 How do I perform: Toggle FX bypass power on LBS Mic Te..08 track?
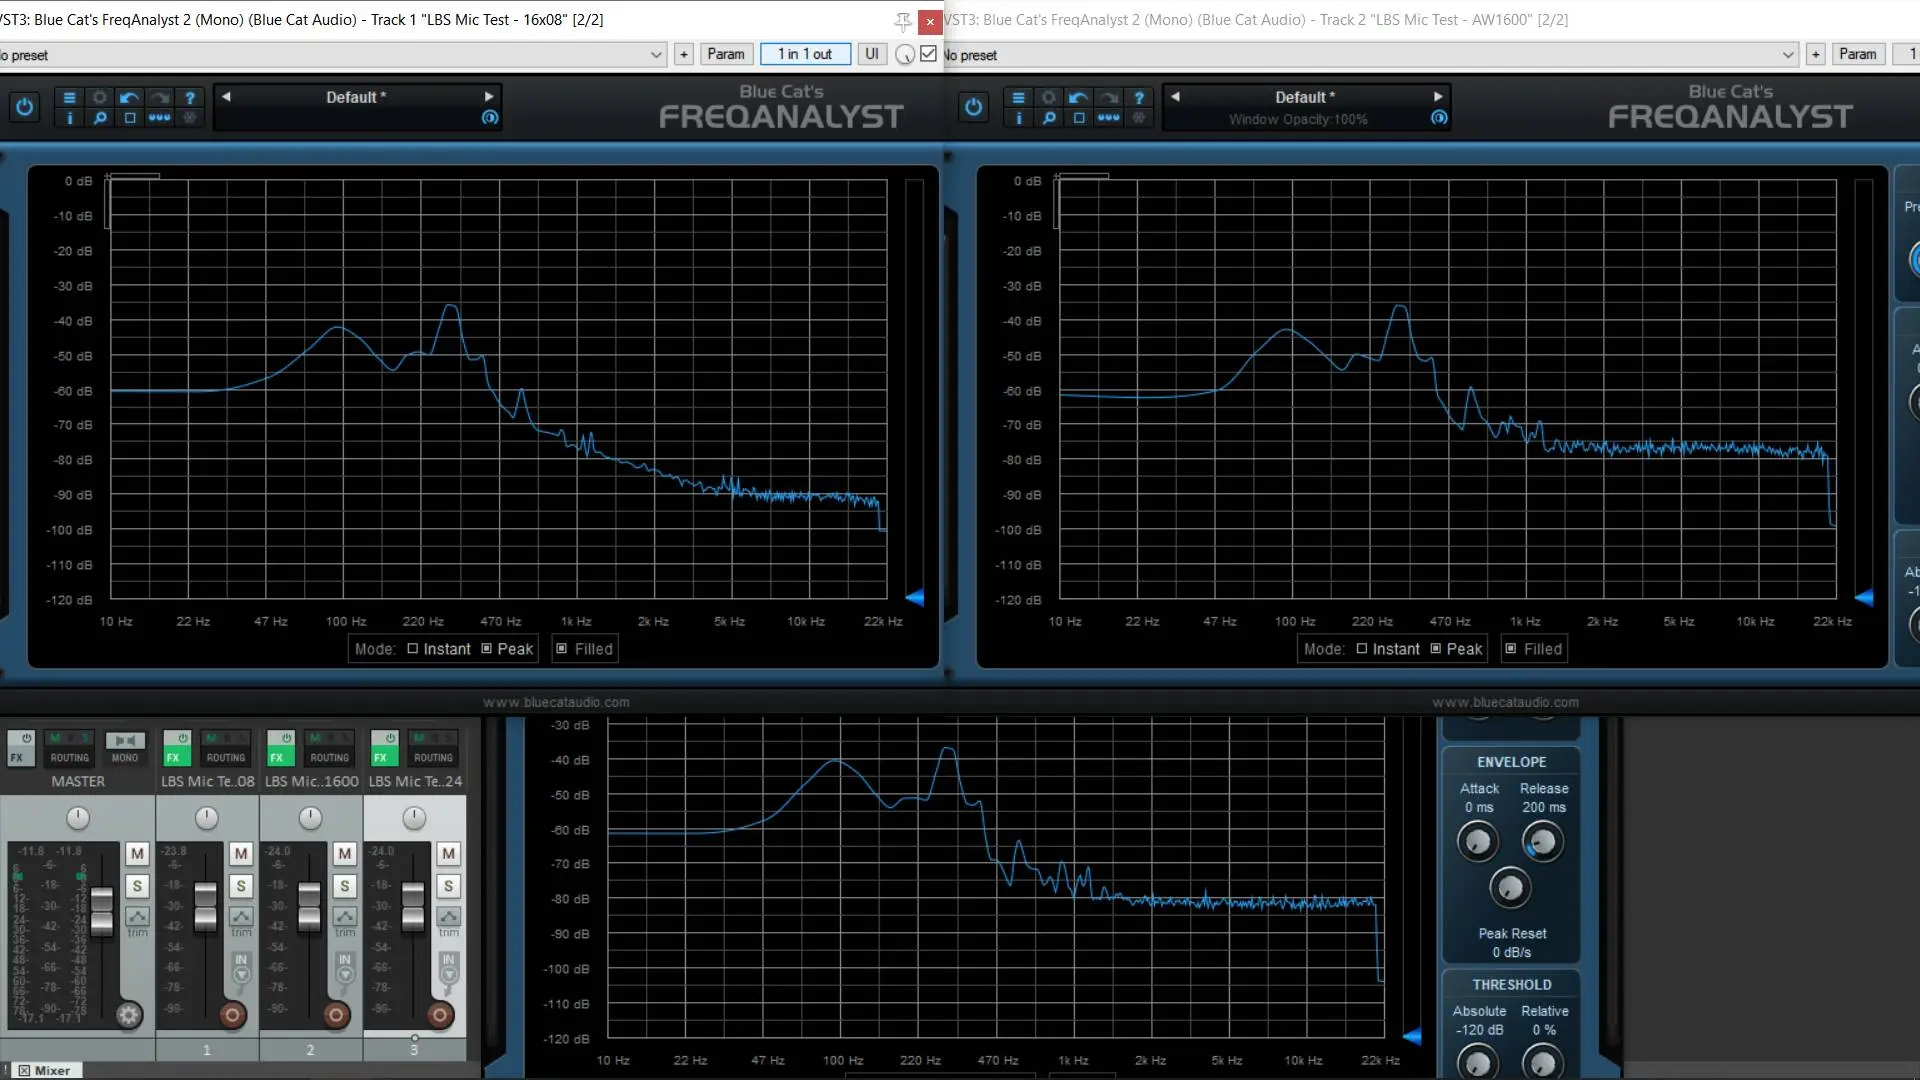(182, 738)
